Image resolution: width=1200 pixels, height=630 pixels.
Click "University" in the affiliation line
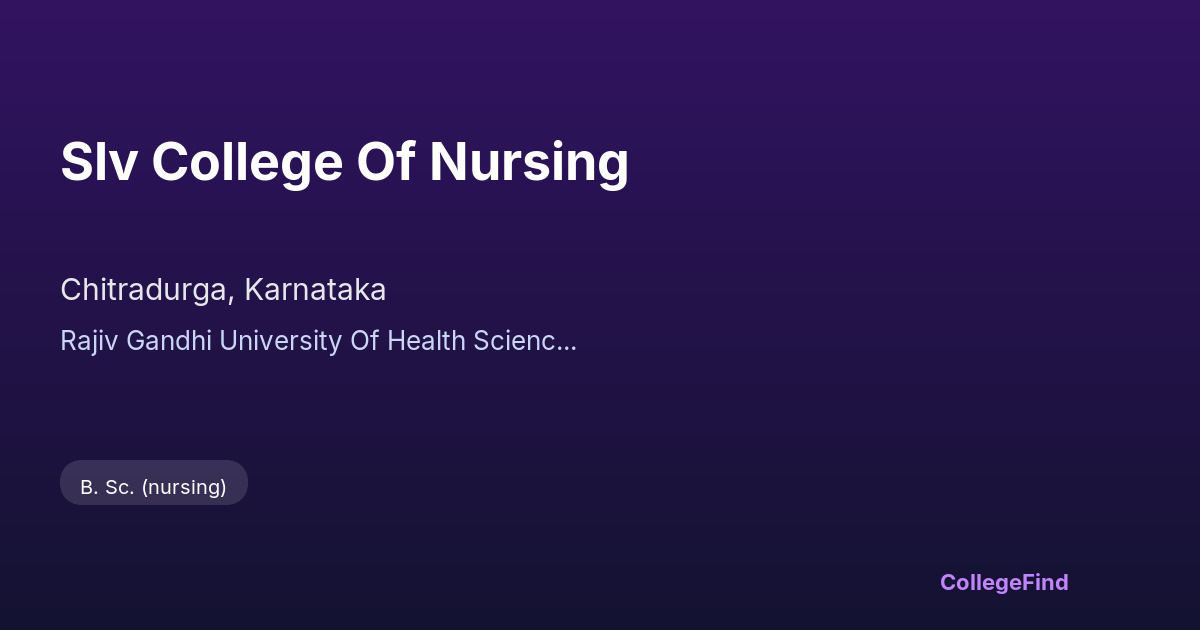[x=279, y=341]
